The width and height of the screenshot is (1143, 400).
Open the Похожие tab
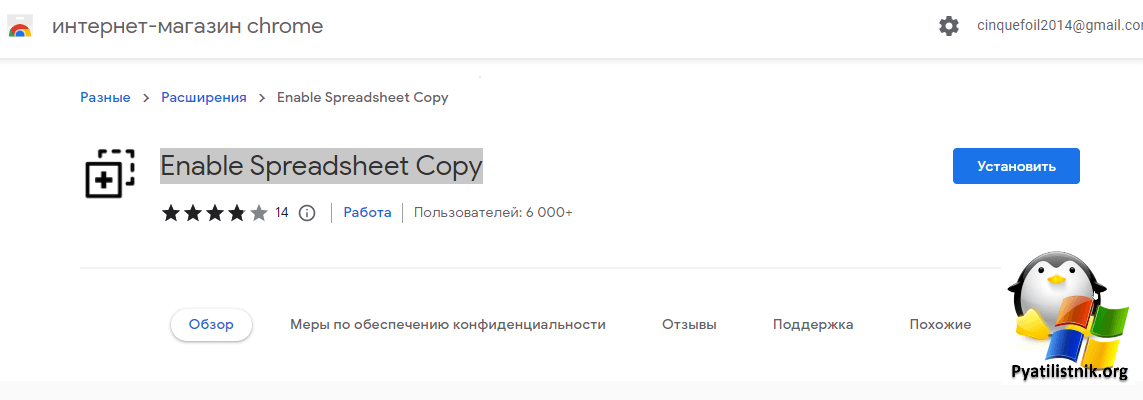(940, 324)
